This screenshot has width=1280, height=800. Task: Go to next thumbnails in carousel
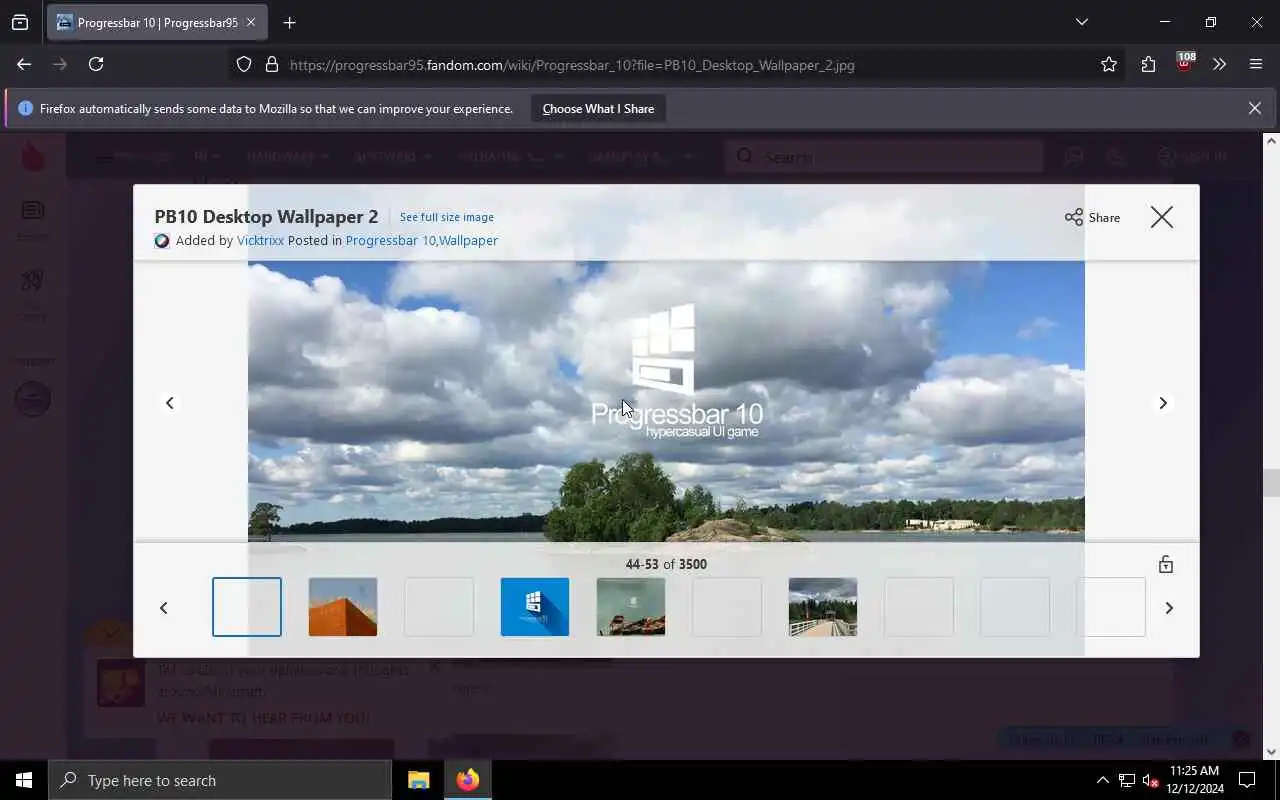[1169, 607]
